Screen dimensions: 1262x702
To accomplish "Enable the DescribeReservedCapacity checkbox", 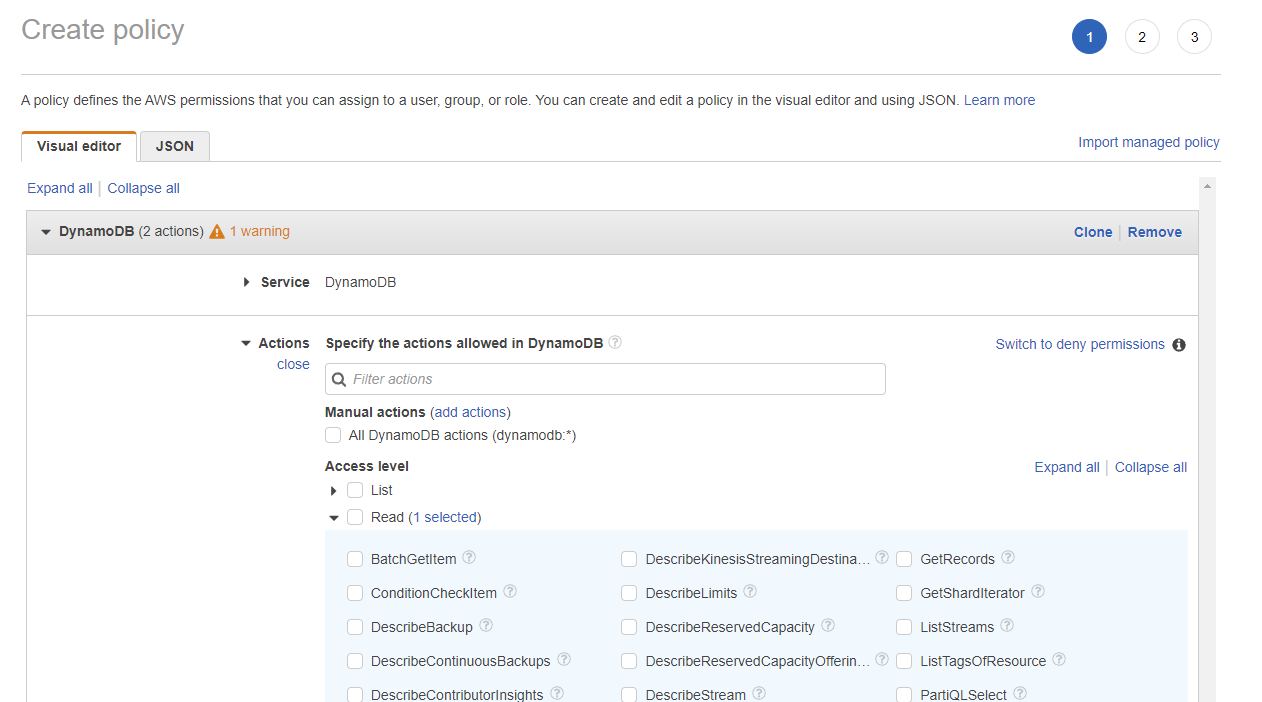I will 629,627.
